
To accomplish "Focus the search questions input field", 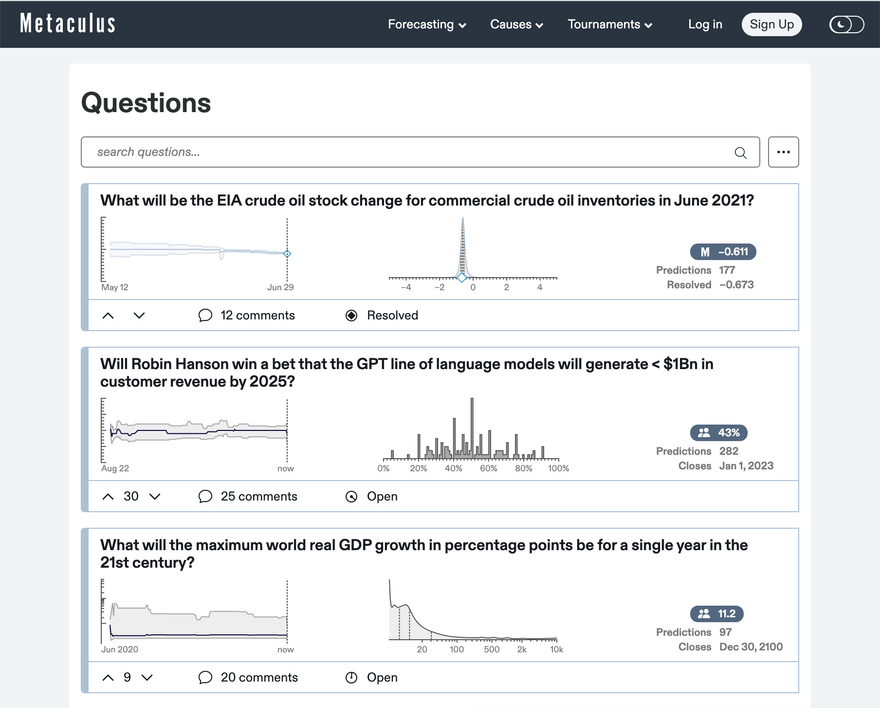I will (x=410, y=152).
